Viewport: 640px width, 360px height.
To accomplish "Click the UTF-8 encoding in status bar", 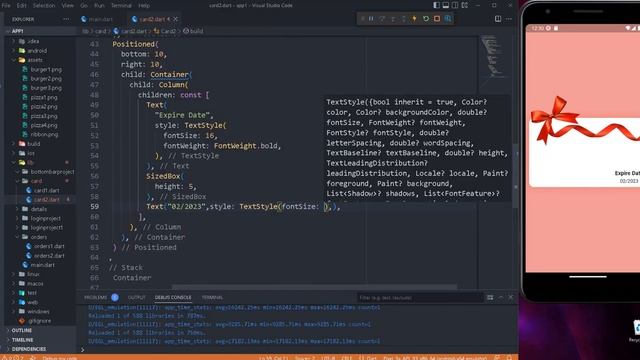I will (x=328, y=358).
